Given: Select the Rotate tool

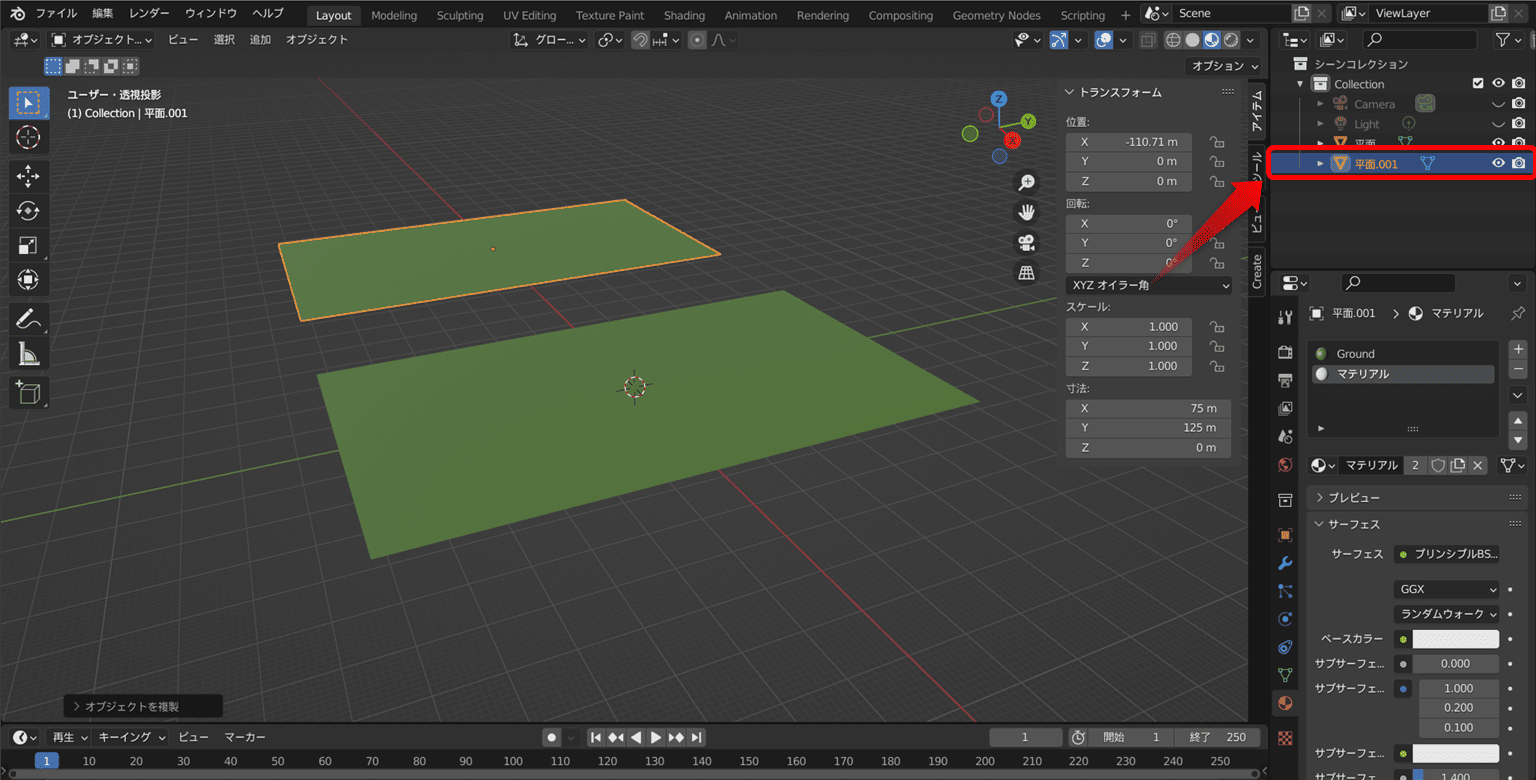Looking at the screenshot, I should (29, 211).
